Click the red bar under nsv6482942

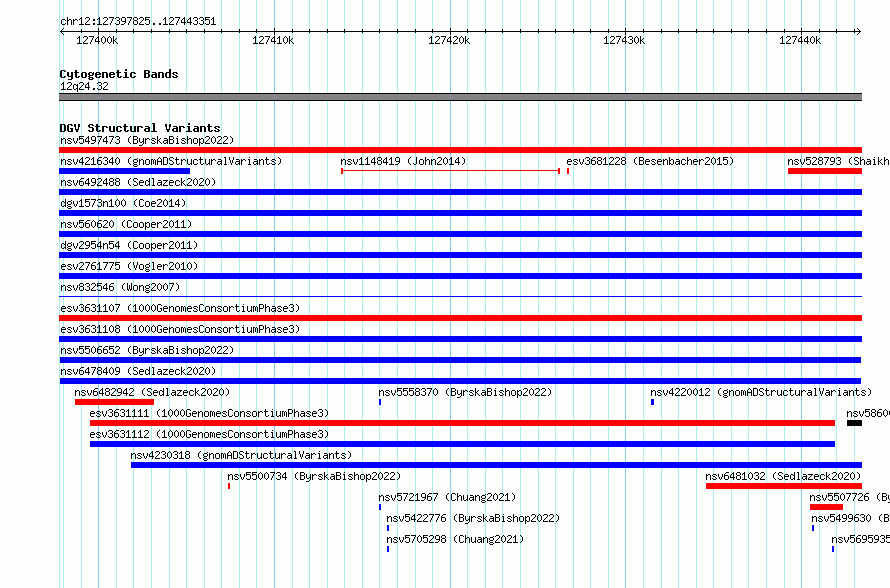click(x=114, y=402)
